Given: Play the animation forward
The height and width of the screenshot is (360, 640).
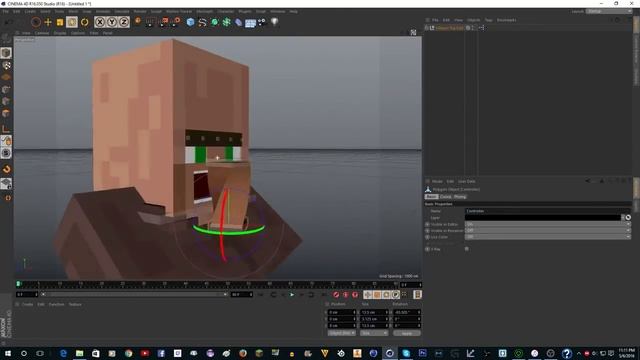Looking at the screenshot, I should tap(292, 294).
